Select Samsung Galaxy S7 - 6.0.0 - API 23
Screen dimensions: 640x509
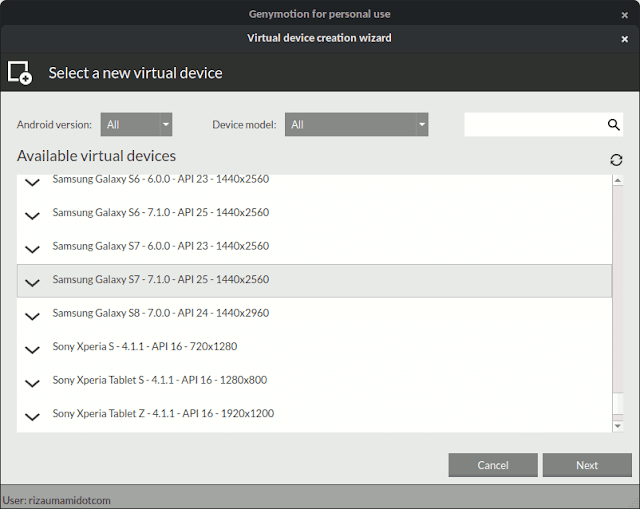pyautogui.click(x=314, y=247)
